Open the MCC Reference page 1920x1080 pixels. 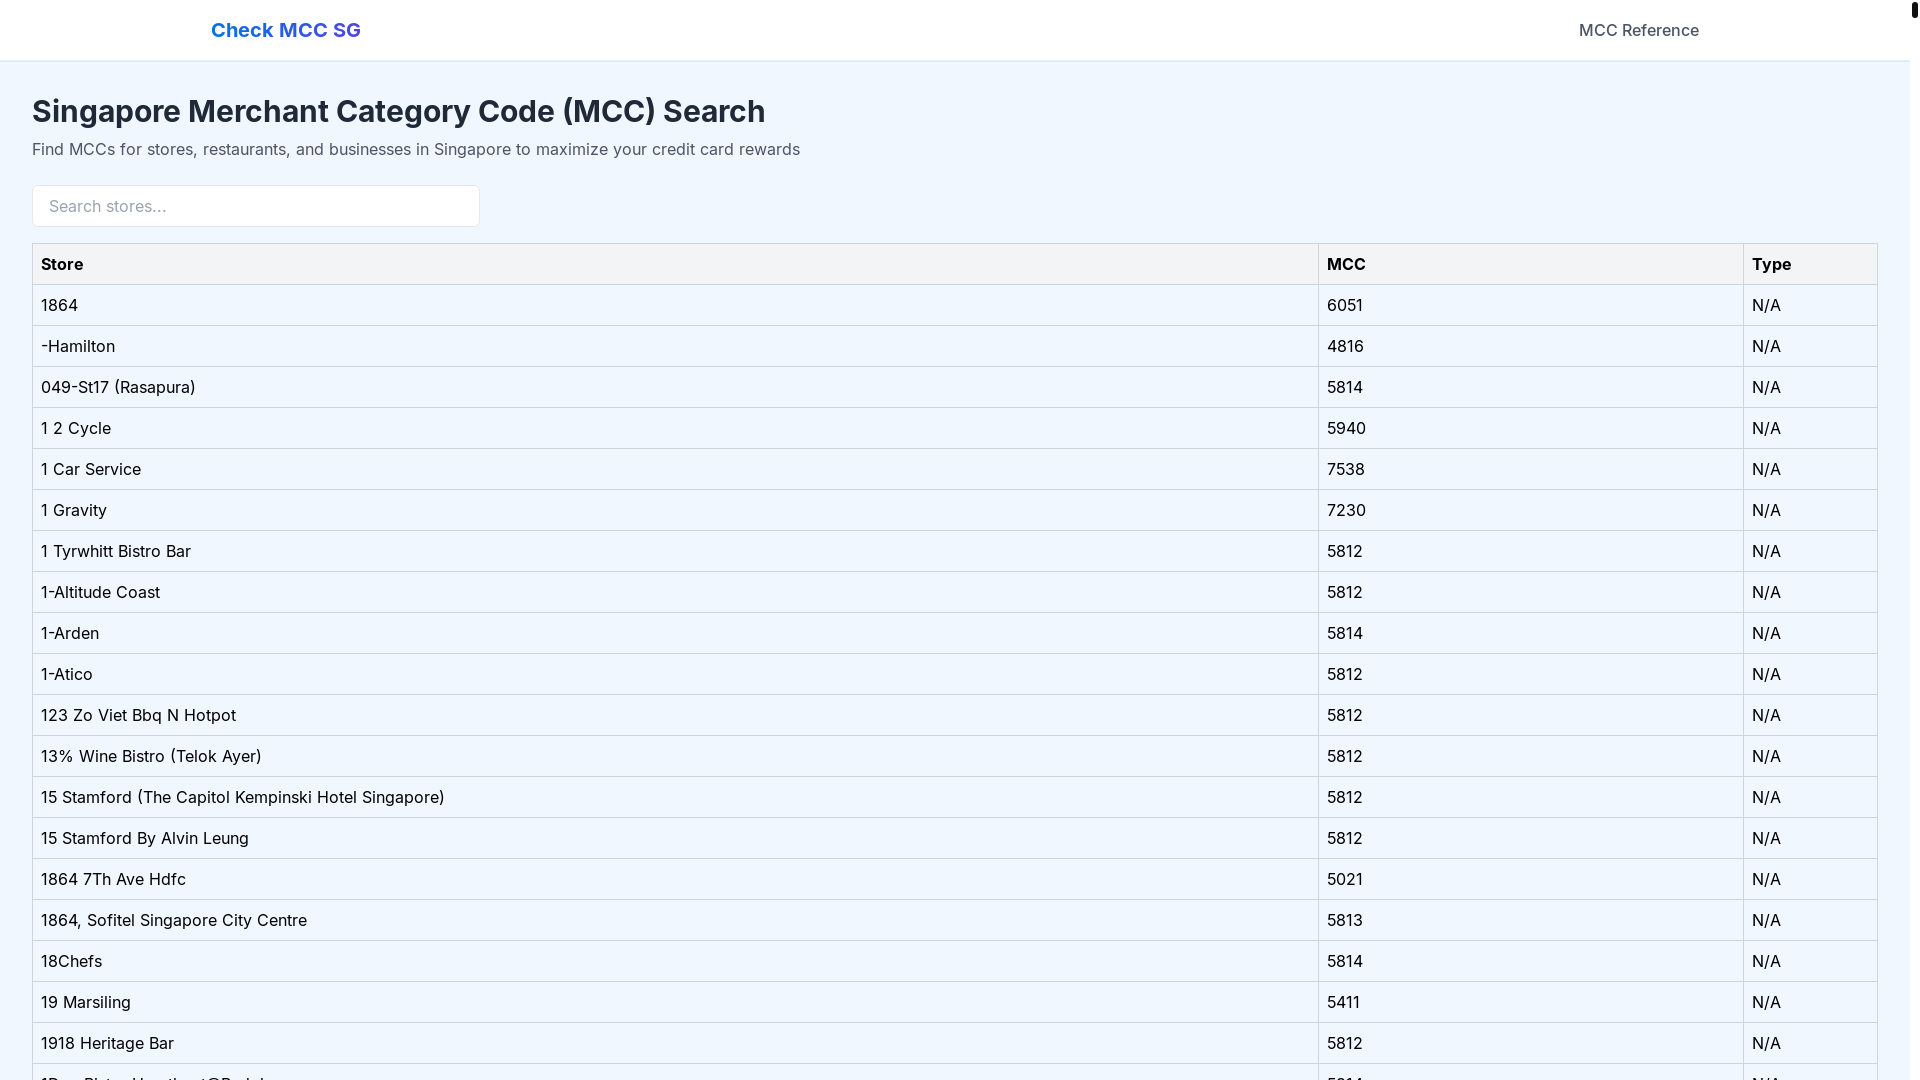tap(1638, 30)
